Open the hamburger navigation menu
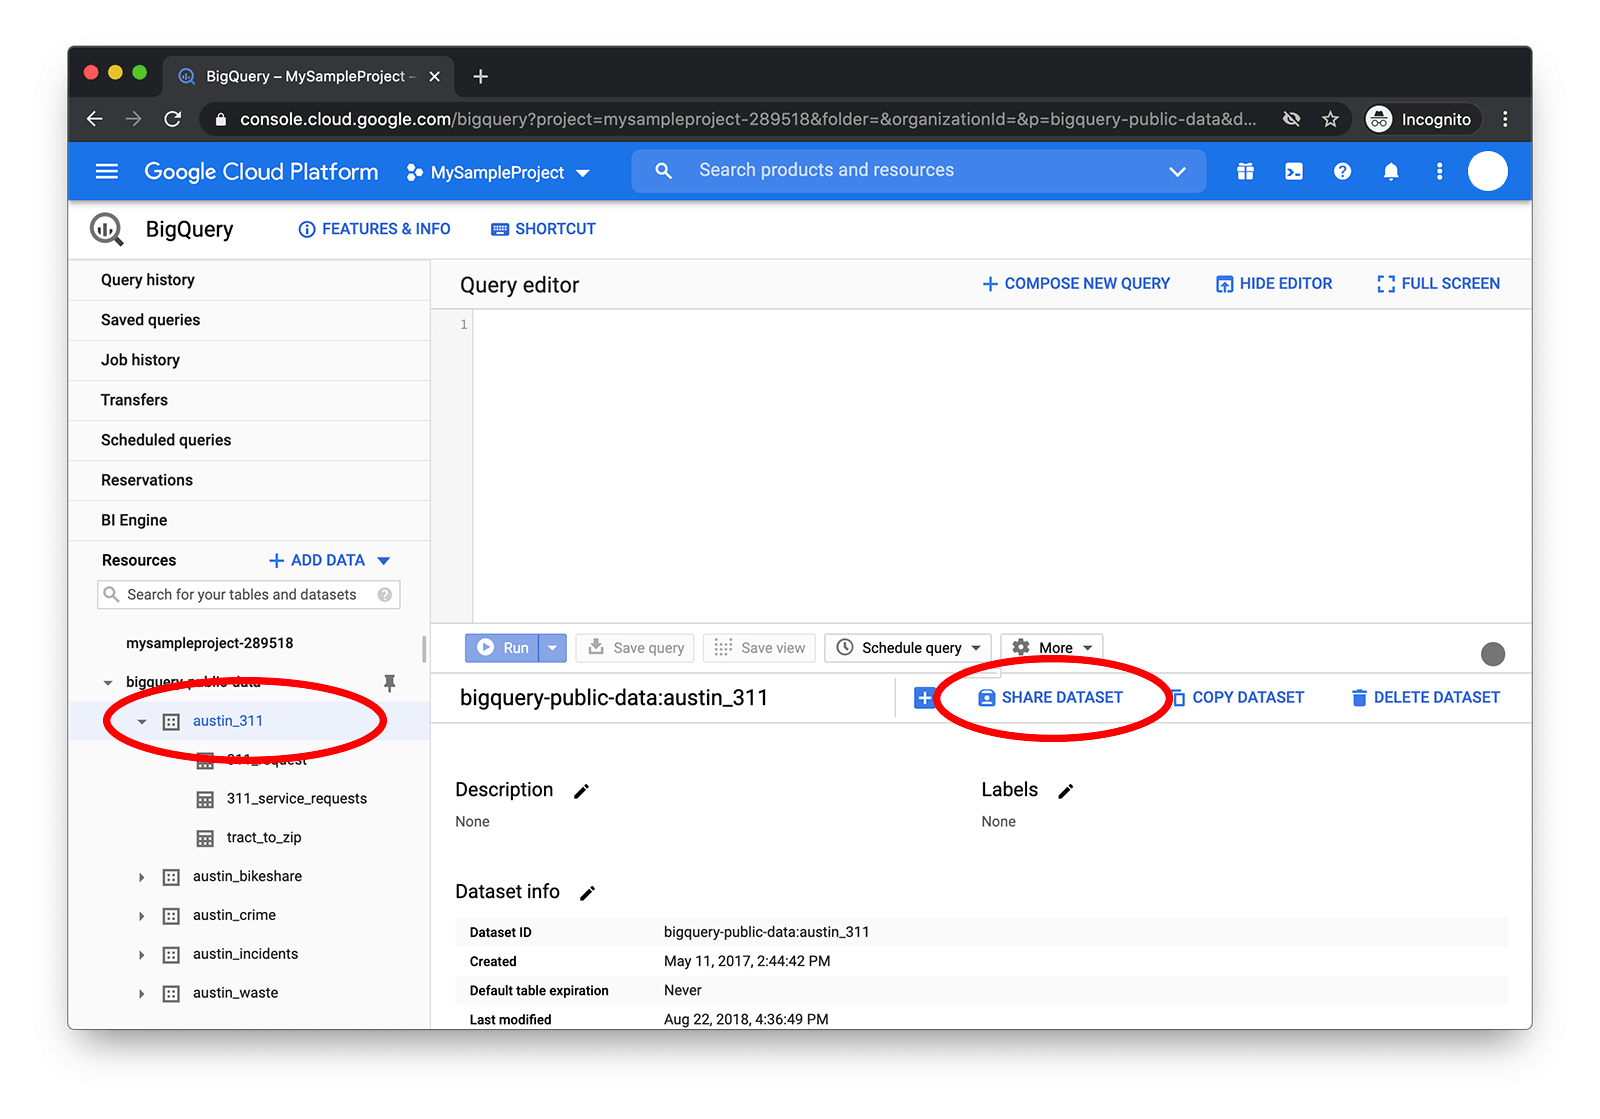Viewport: 1600px width, 1119px height. coord(106,172)
